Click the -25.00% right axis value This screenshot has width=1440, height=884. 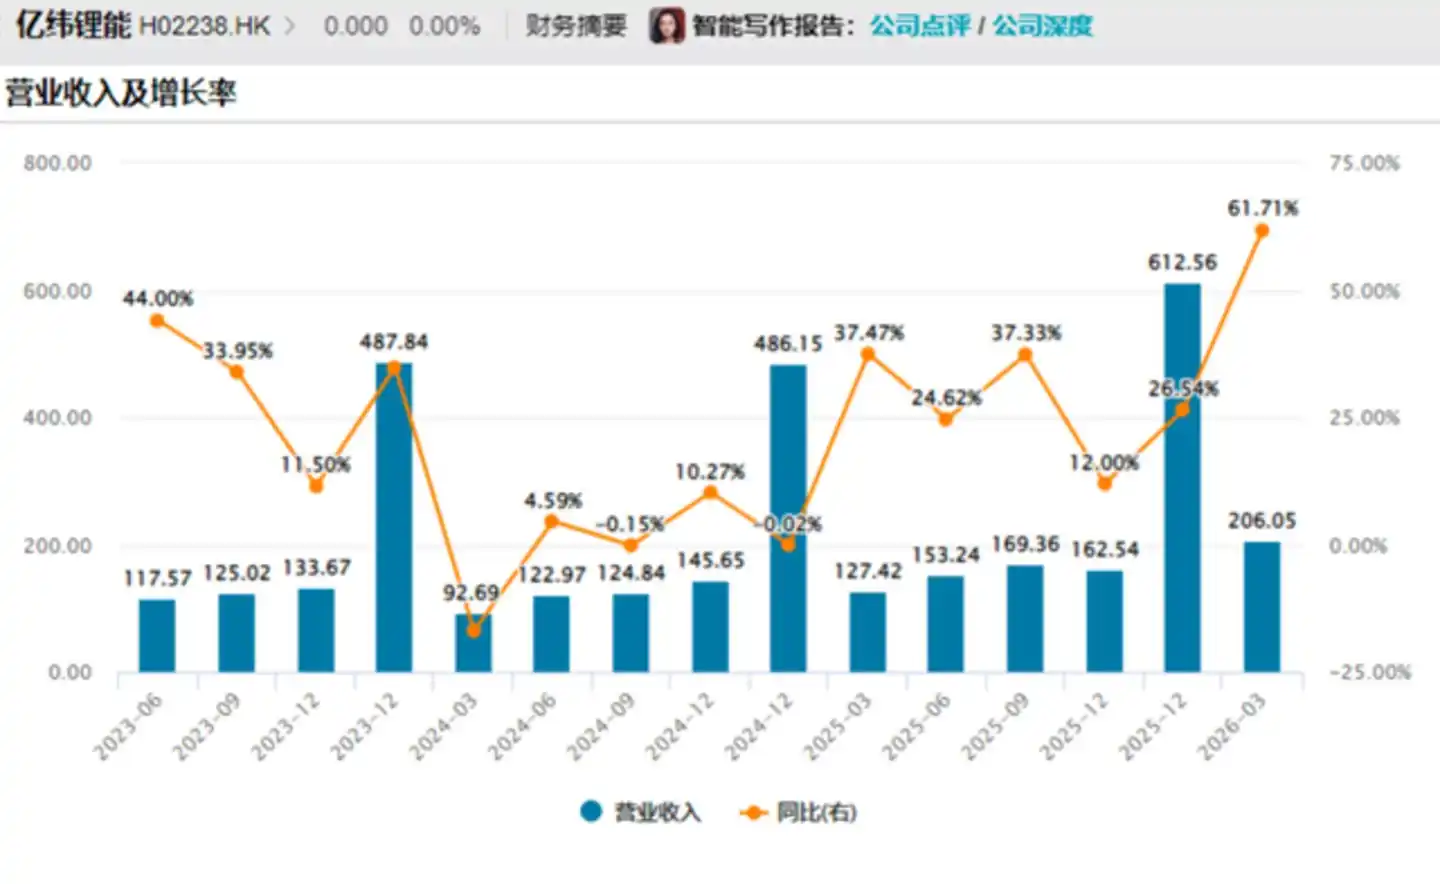[x=1369, y=672]
